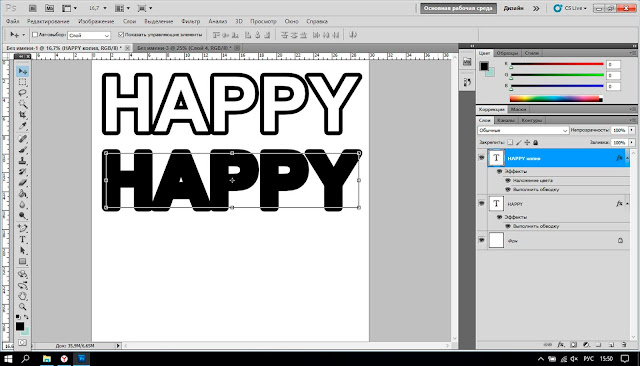Enable the Автовыбор checkbox
640x366 pixels.
point(35,35)
